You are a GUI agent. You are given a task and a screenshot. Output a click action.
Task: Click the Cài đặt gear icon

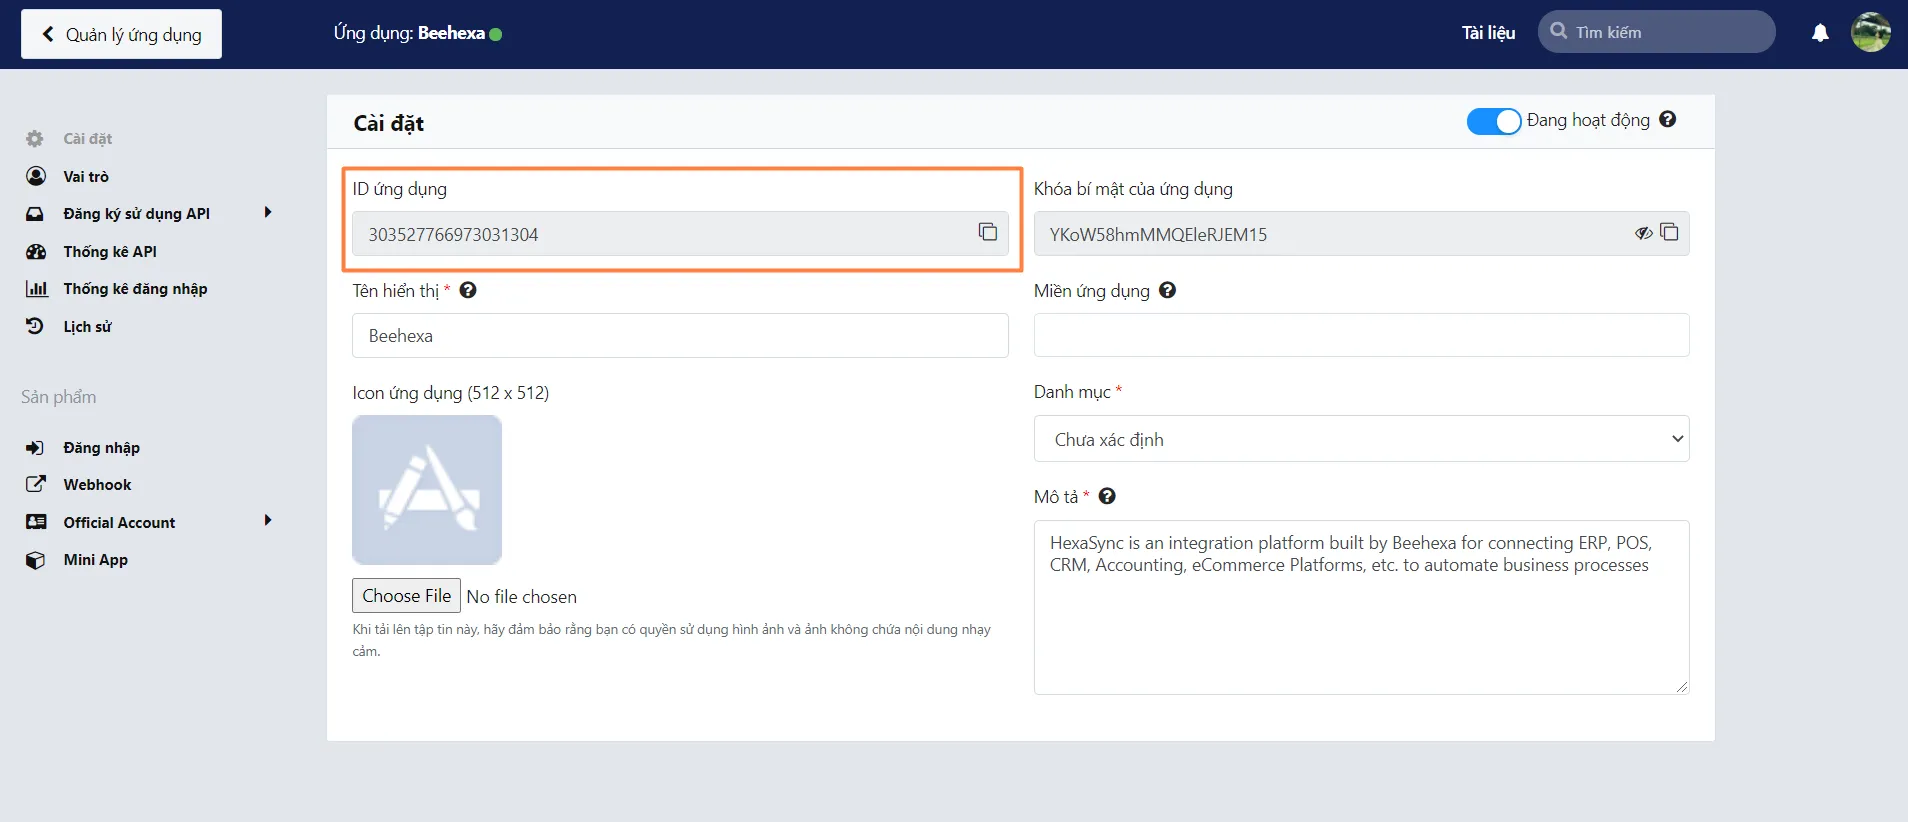35,138
